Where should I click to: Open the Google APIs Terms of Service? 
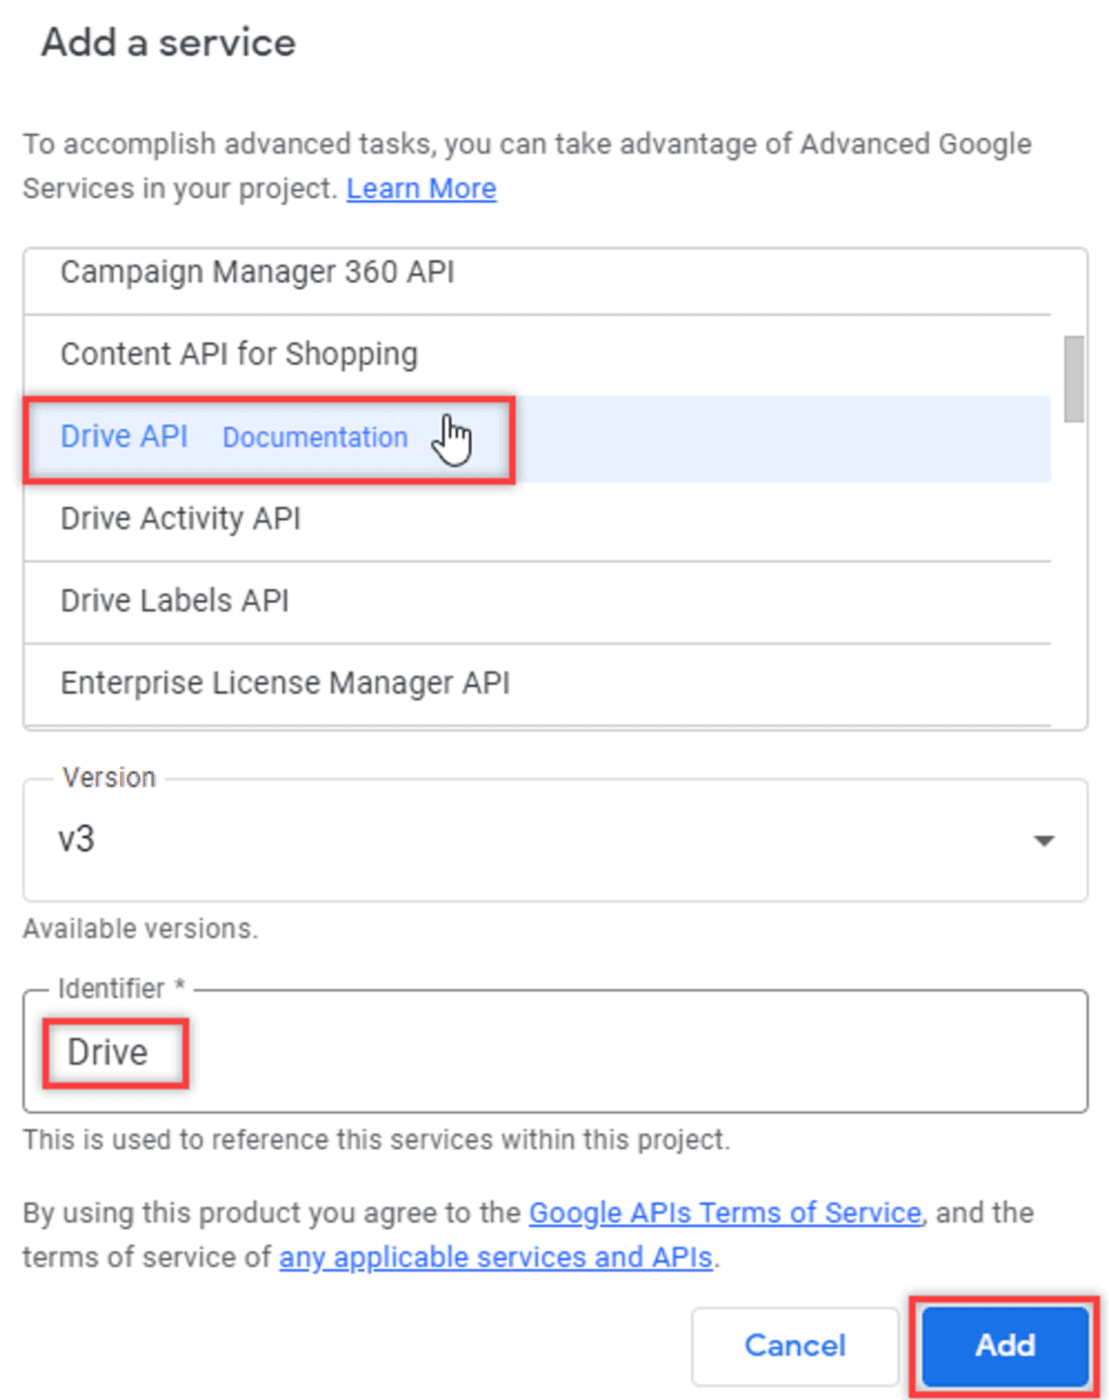click(726, 1212)
